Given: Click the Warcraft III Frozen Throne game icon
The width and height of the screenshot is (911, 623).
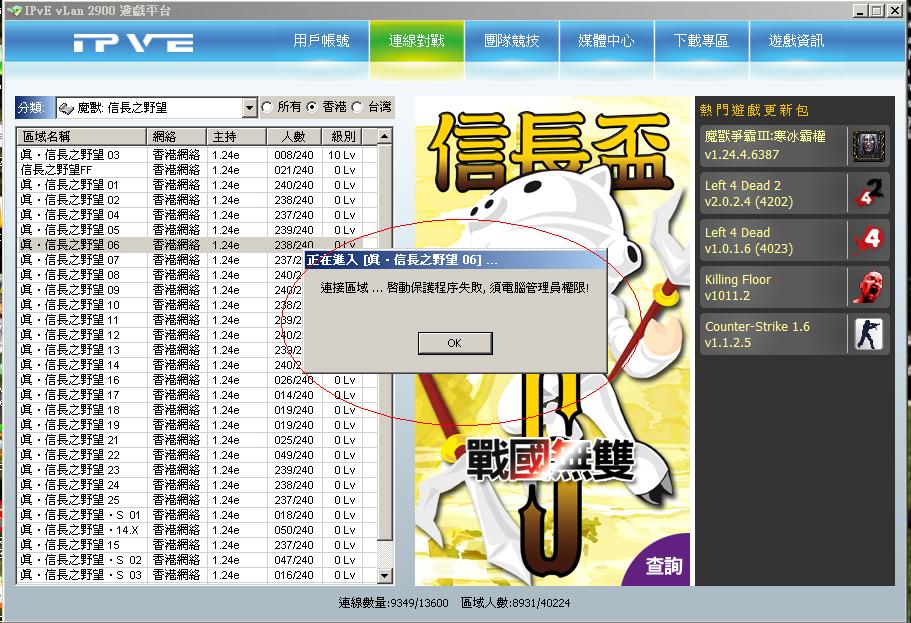Looking at the screenshot, I should pyautogui.click(x=869, y=146).
